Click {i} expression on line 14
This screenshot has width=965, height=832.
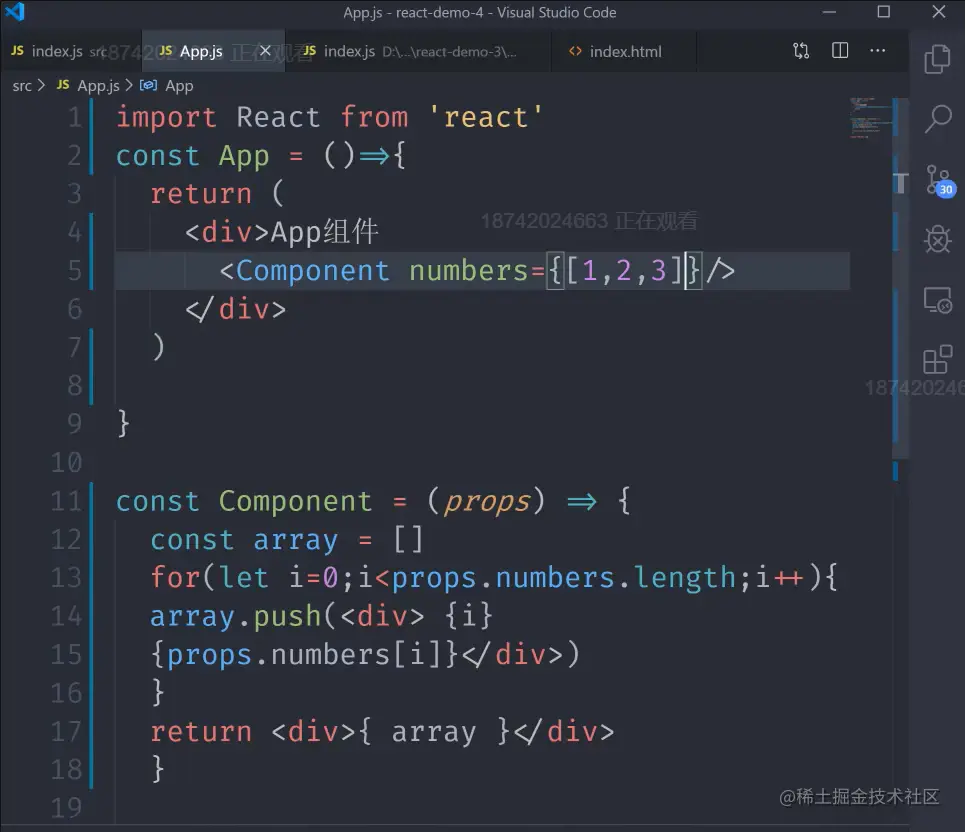coord(468,616)
